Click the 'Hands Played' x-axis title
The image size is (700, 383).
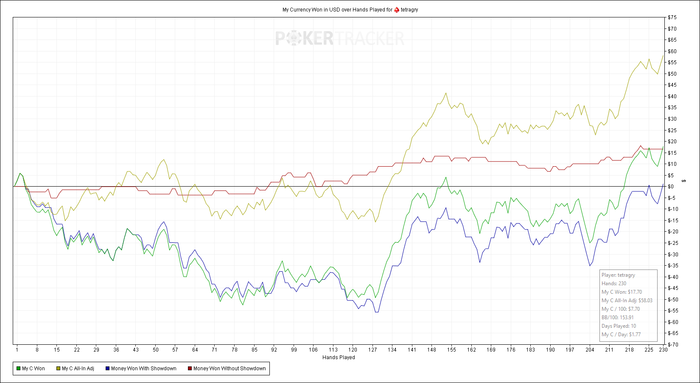(338, 358)
